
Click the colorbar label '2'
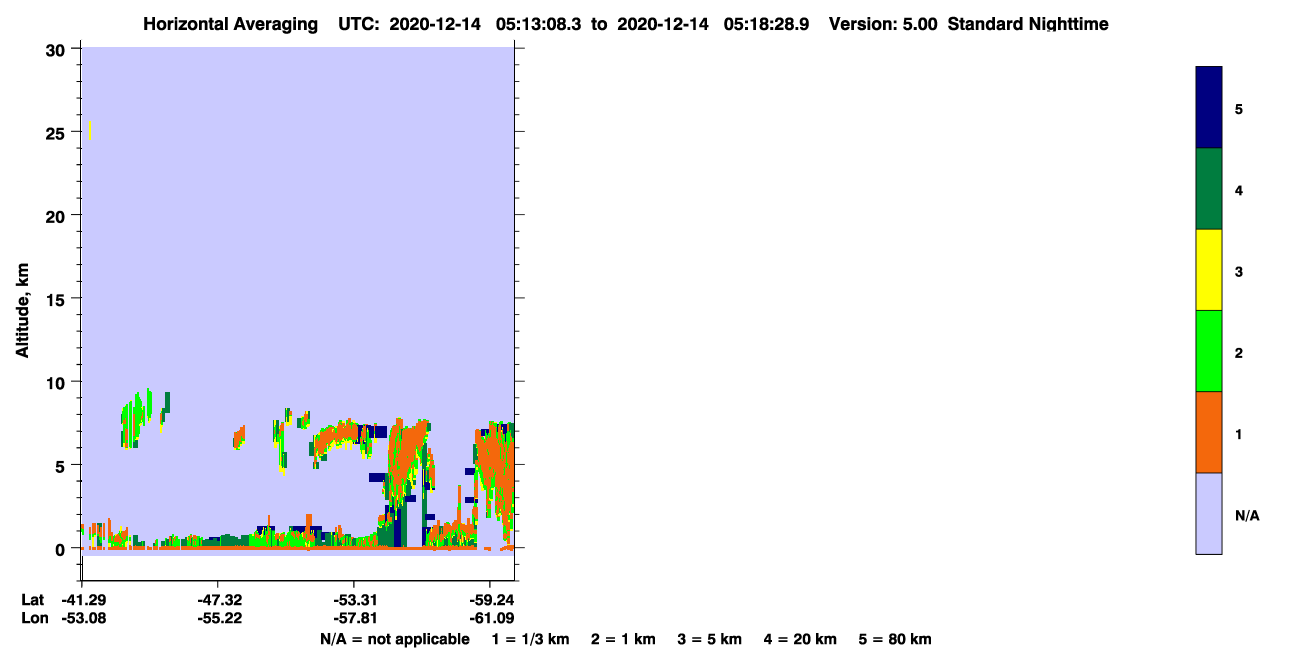click(x=1239, y=352)
